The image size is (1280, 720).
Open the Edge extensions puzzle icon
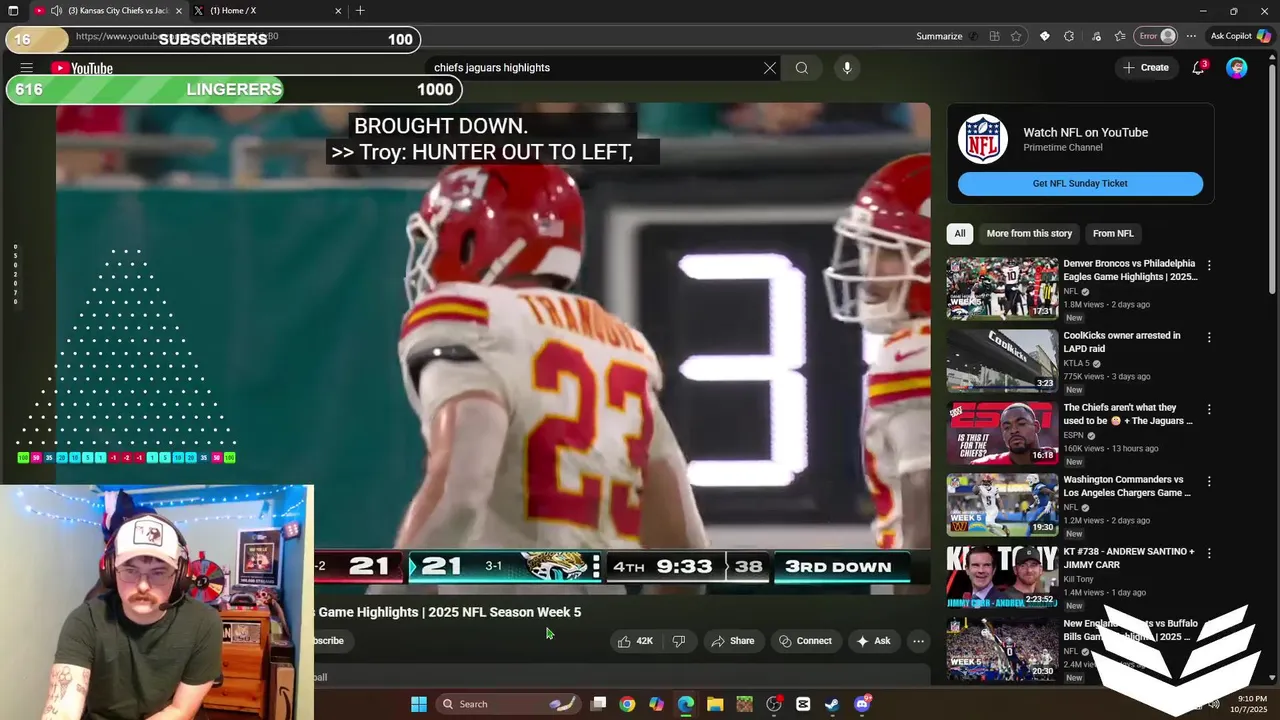[1069, 36]
